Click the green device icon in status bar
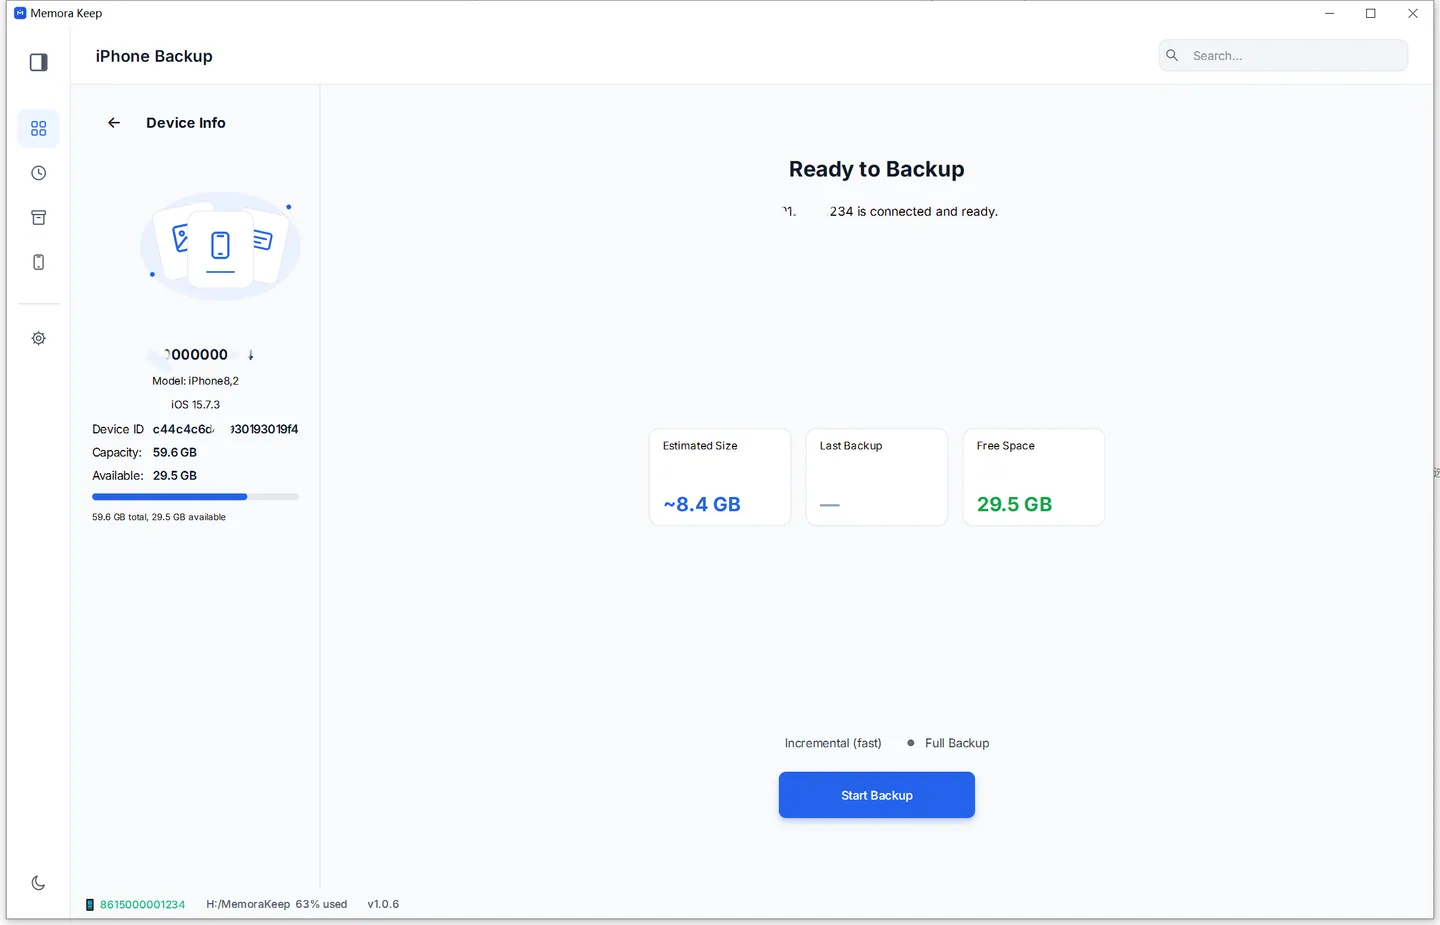Screen dimensions: 1440x925 pos(90,904)
